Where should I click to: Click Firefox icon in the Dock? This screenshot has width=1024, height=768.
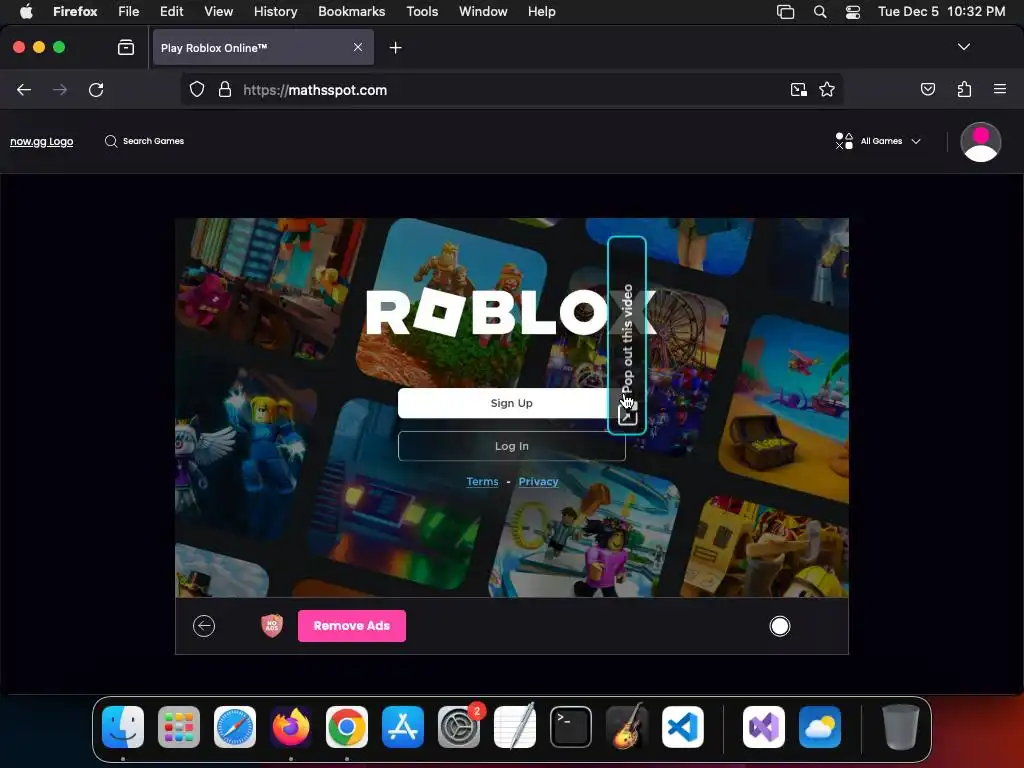pos(291,727)
